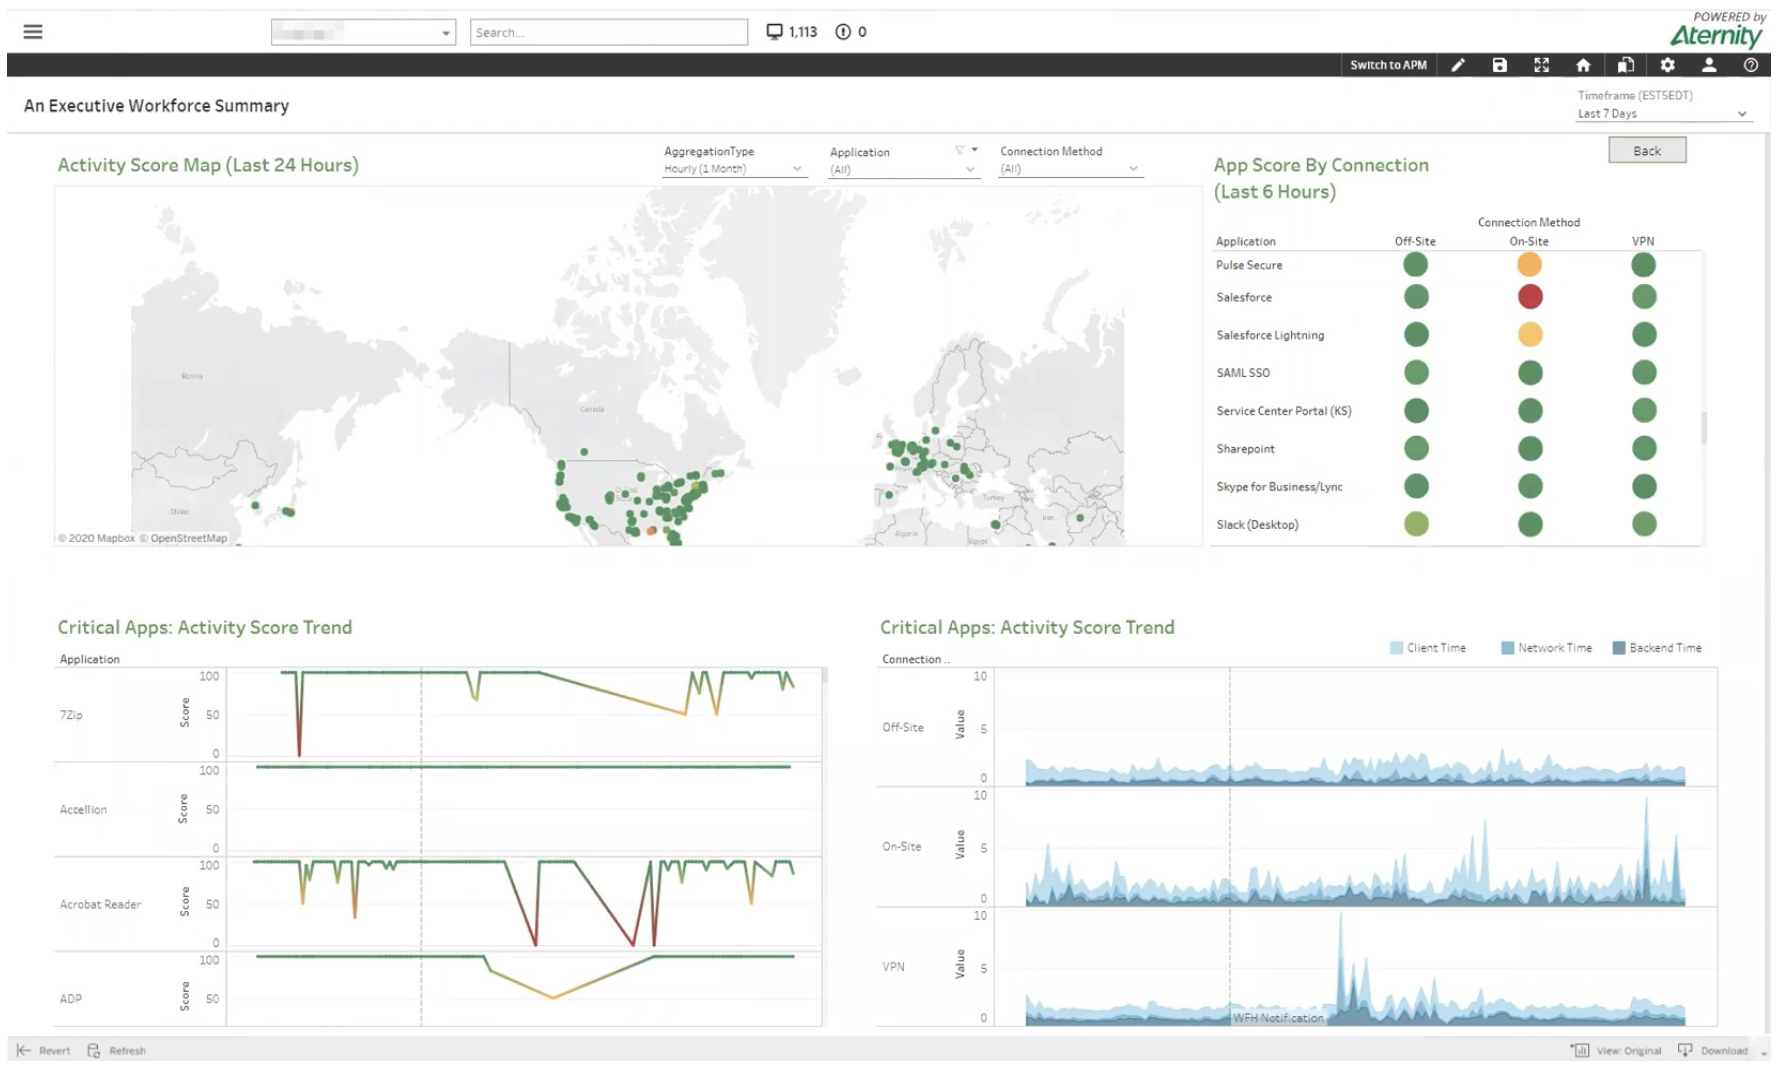Screen dimensions: 1780x1070
Task: Select the Pulse Secure application row label
Action: 1249,265
